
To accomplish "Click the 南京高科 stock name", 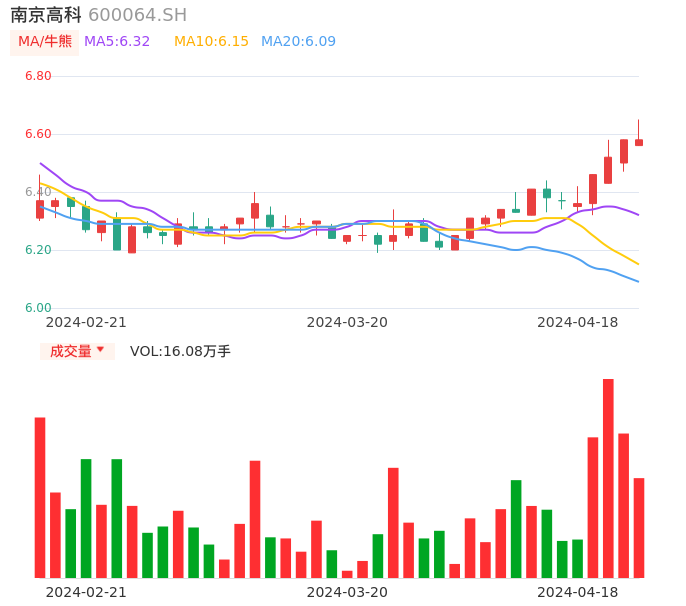I will click(46, 15).
